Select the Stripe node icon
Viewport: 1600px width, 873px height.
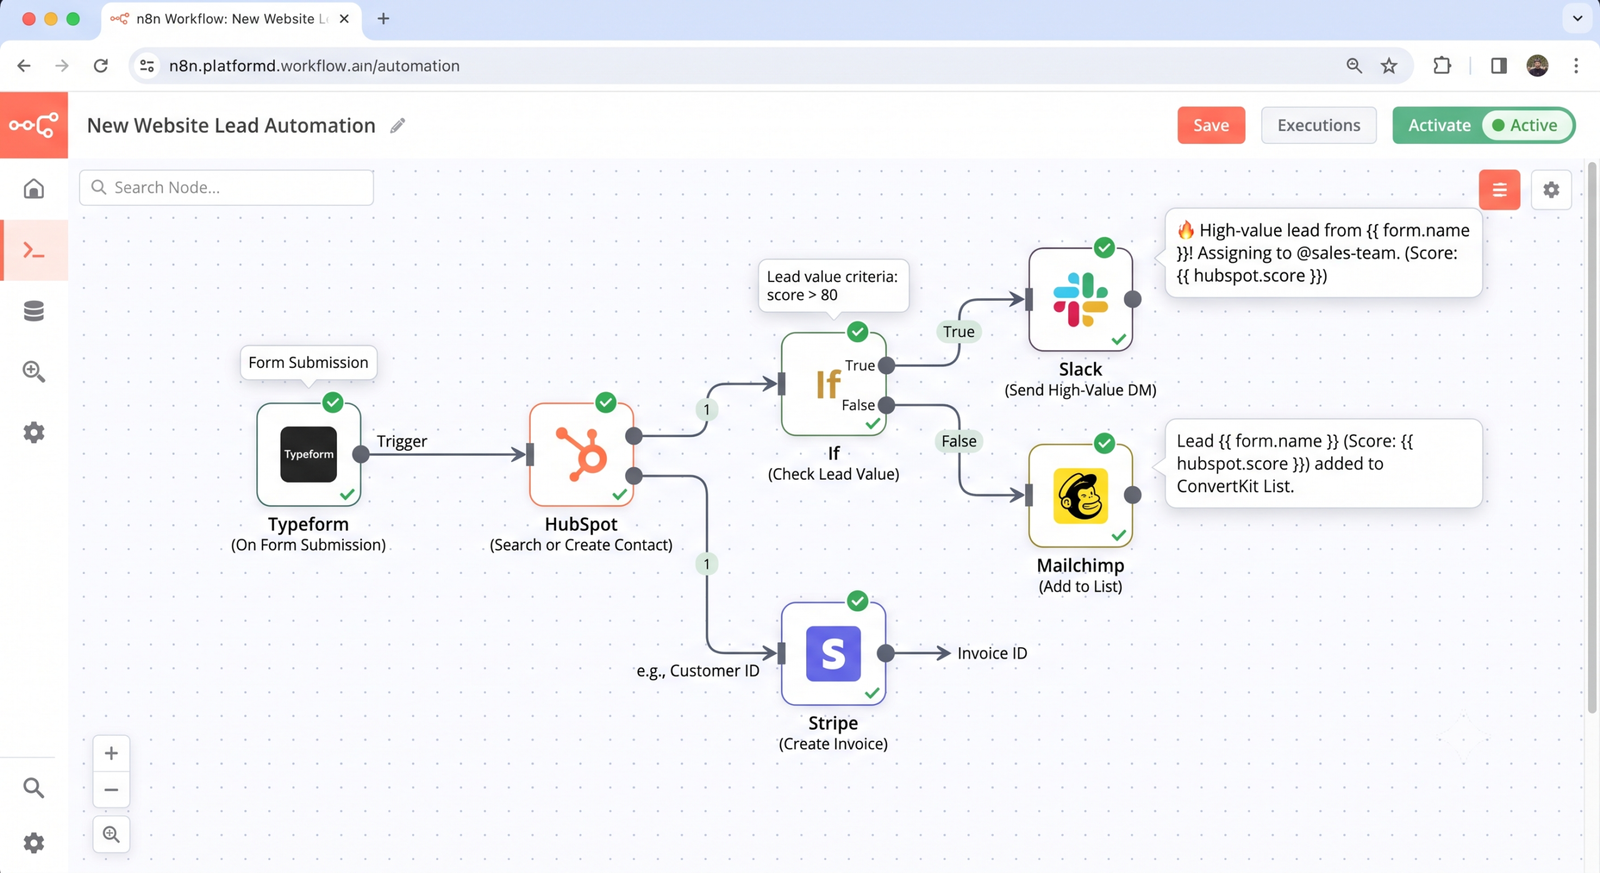[833, 653]
